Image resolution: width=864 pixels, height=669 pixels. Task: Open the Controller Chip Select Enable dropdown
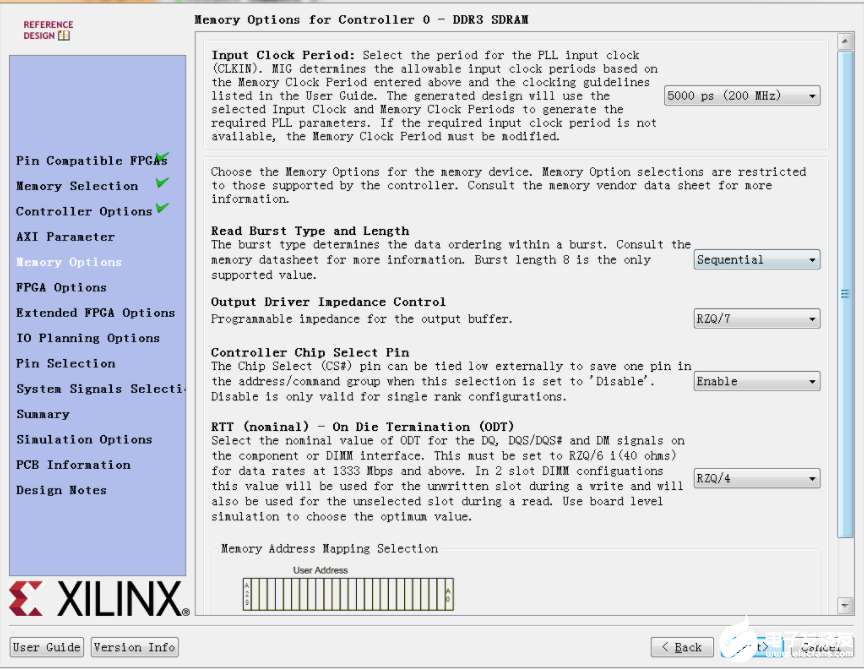(x=757, y=381)
